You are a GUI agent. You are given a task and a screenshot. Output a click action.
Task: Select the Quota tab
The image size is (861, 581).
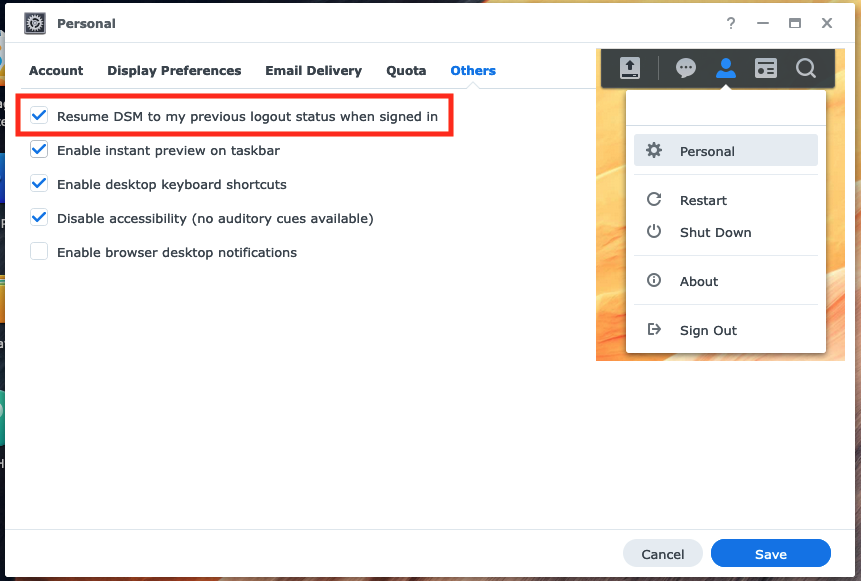(x=406, y=71)
